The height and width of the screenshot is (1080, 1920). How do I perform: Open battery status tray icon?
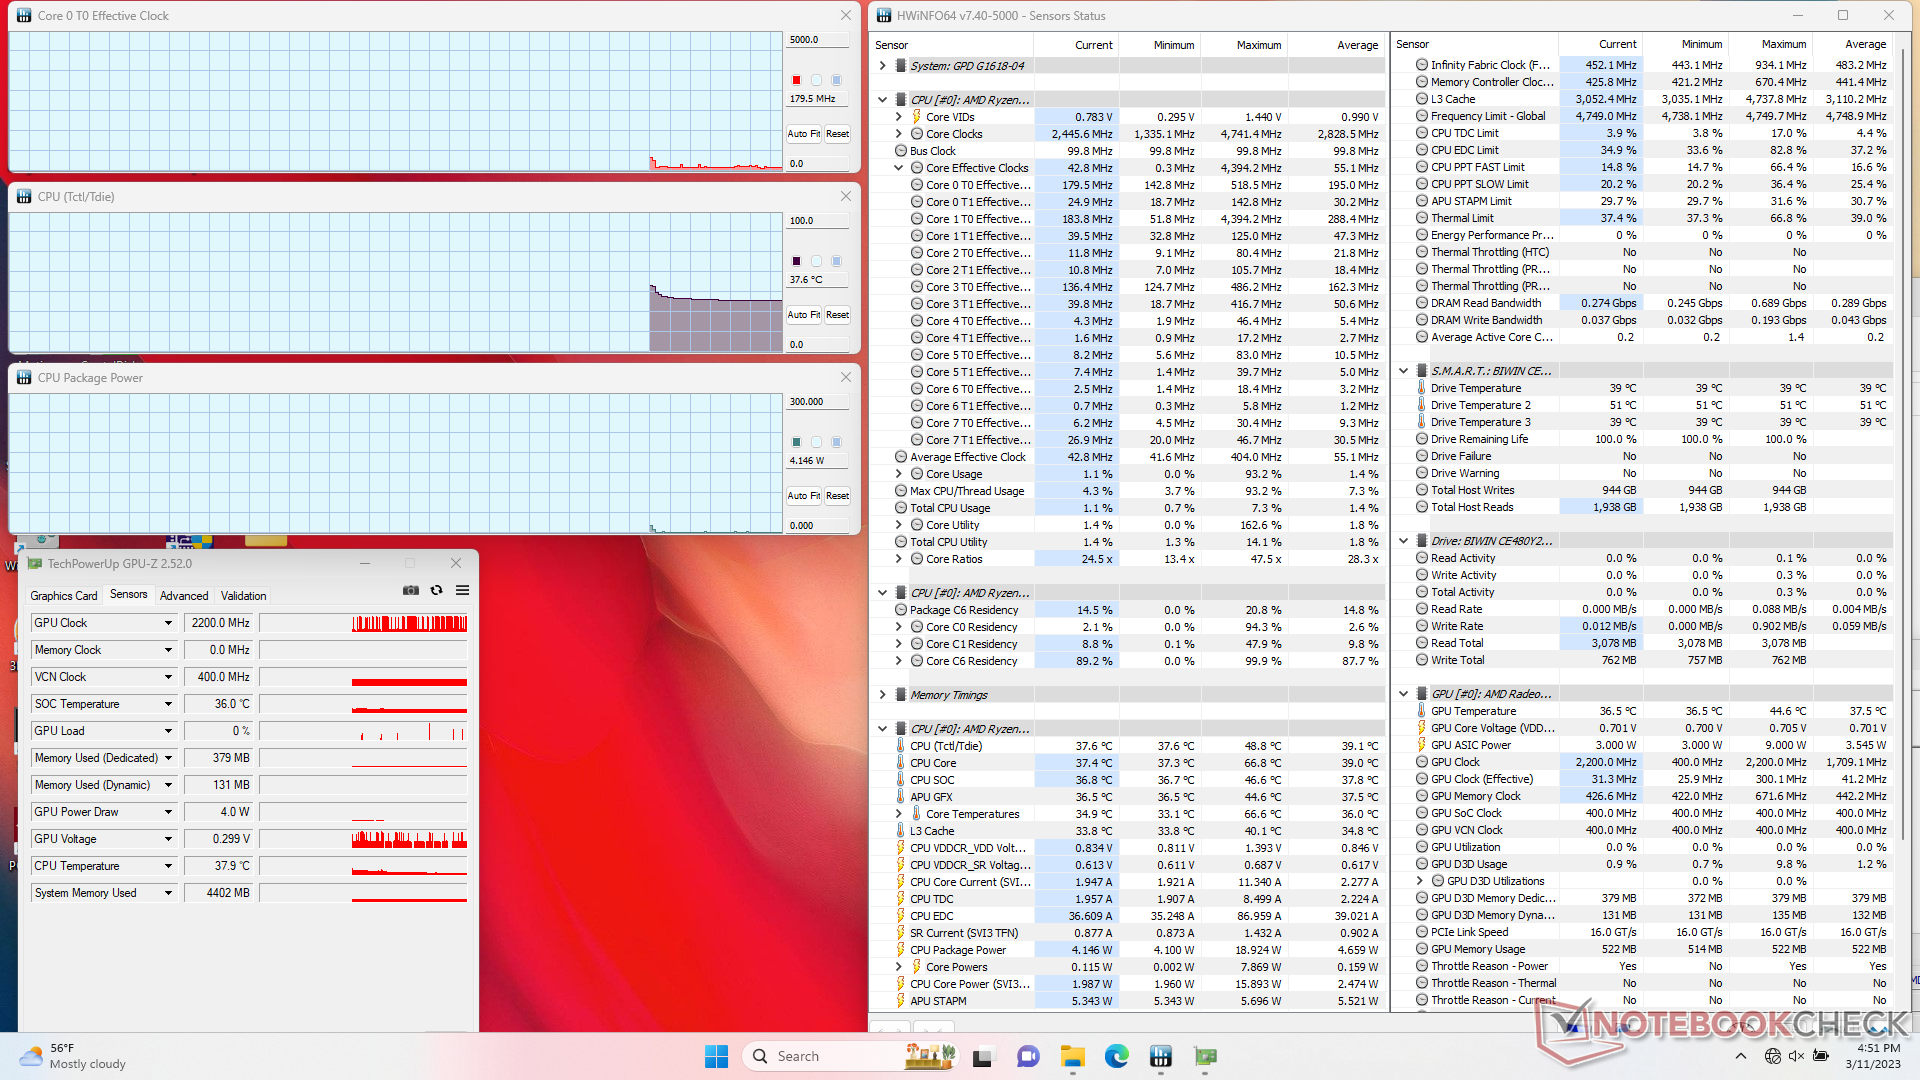[1821, 1056]
